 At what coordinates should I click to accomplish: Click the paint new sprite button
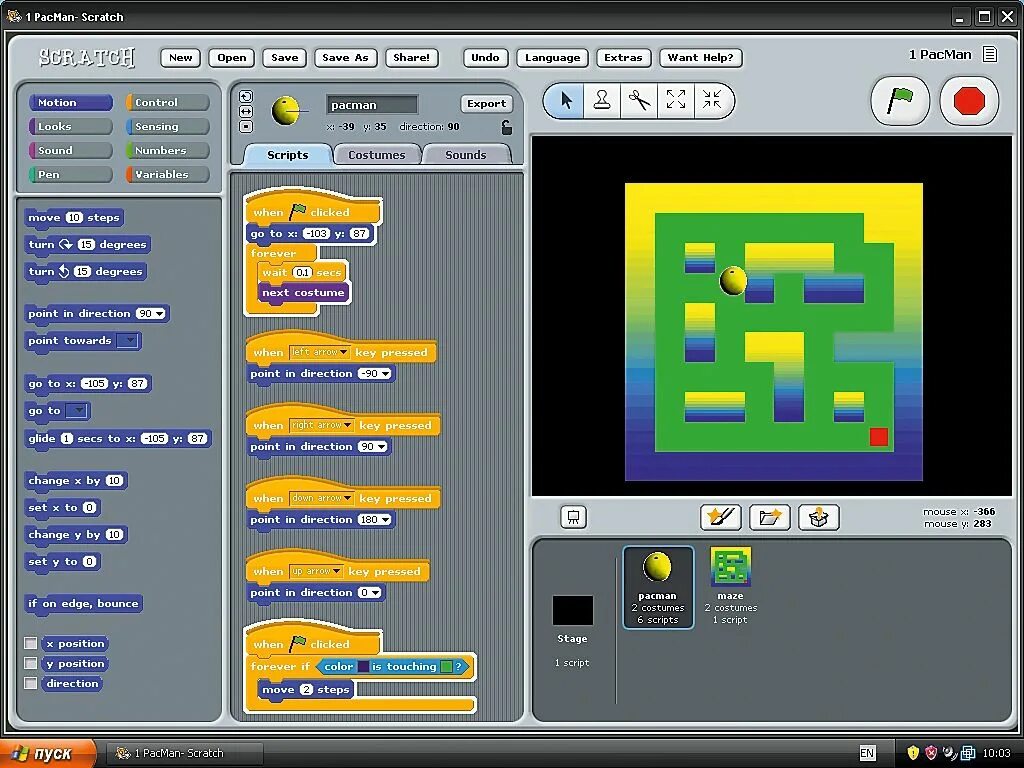coord(720,518)
